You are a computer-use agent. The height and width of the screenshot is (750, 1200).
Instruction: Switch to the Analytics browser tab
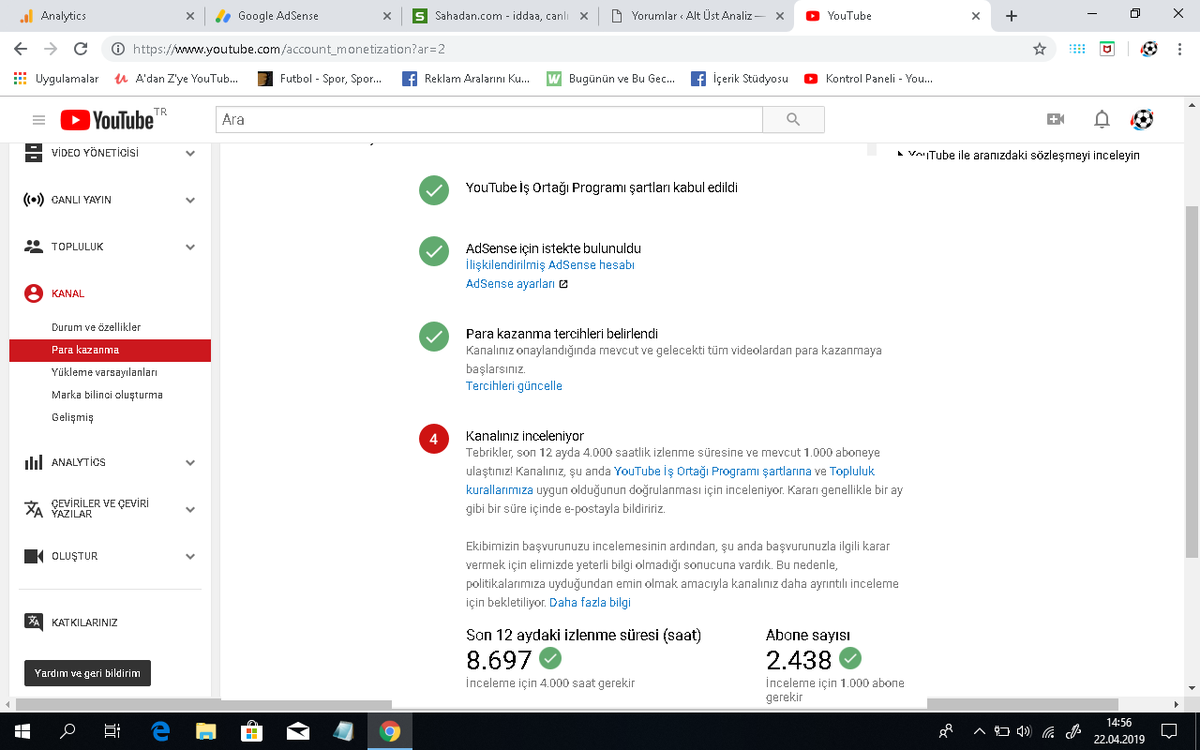(105, 16)
